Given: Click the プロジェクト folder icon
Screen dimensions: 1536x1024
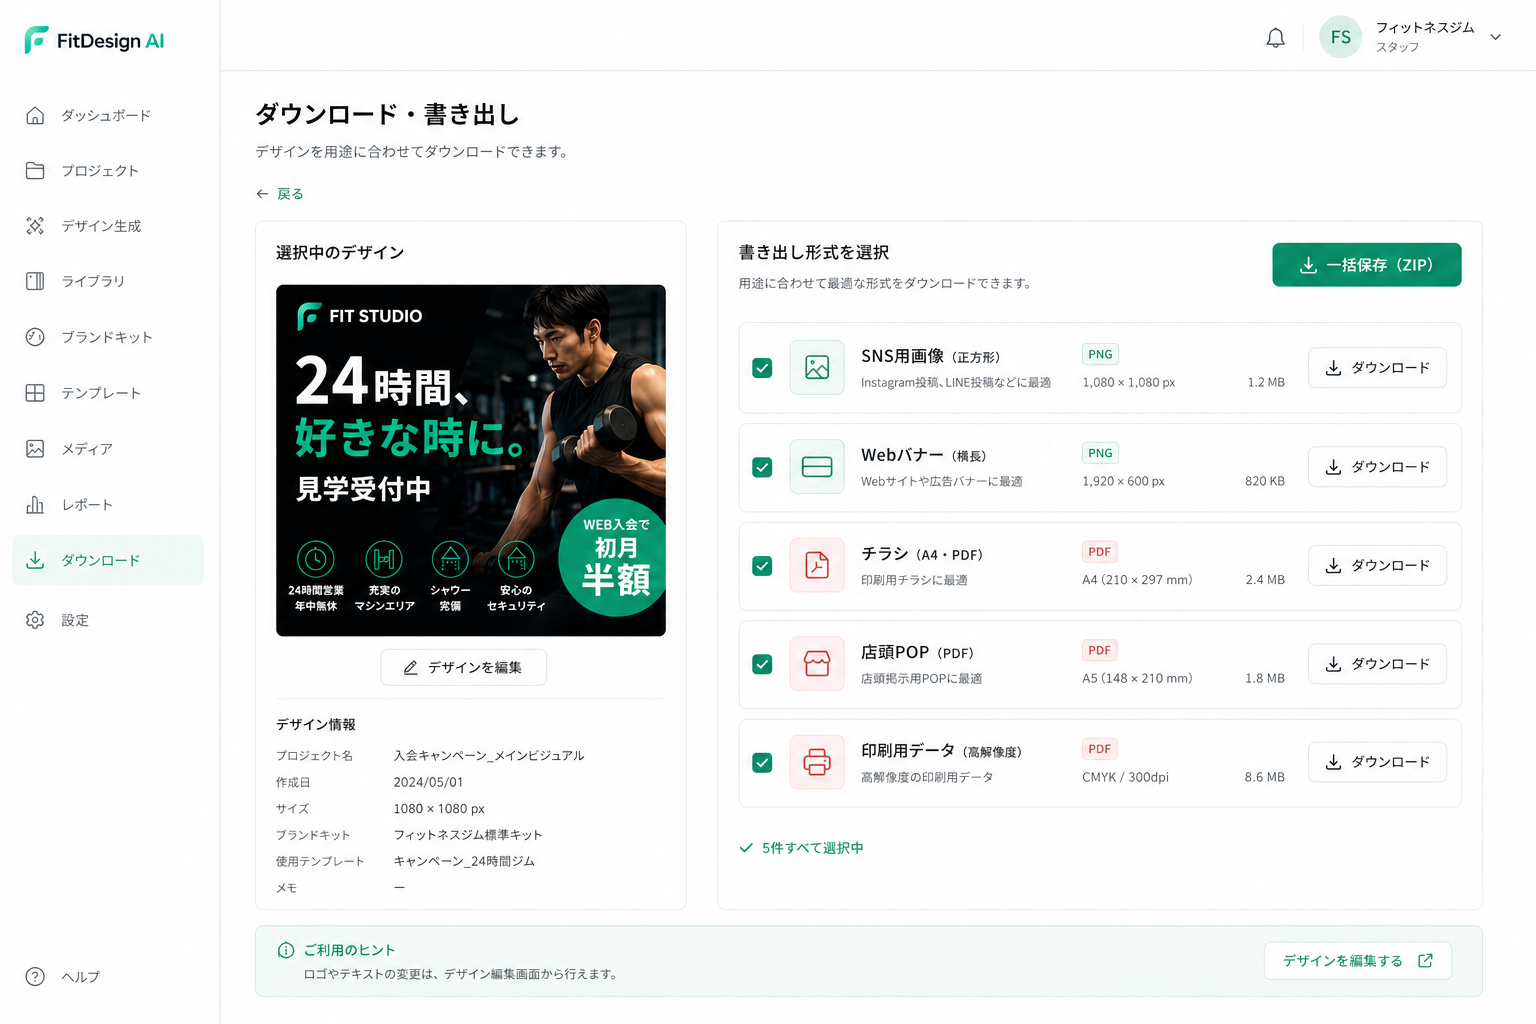Looking at the screenshot, I should (35, 170).
